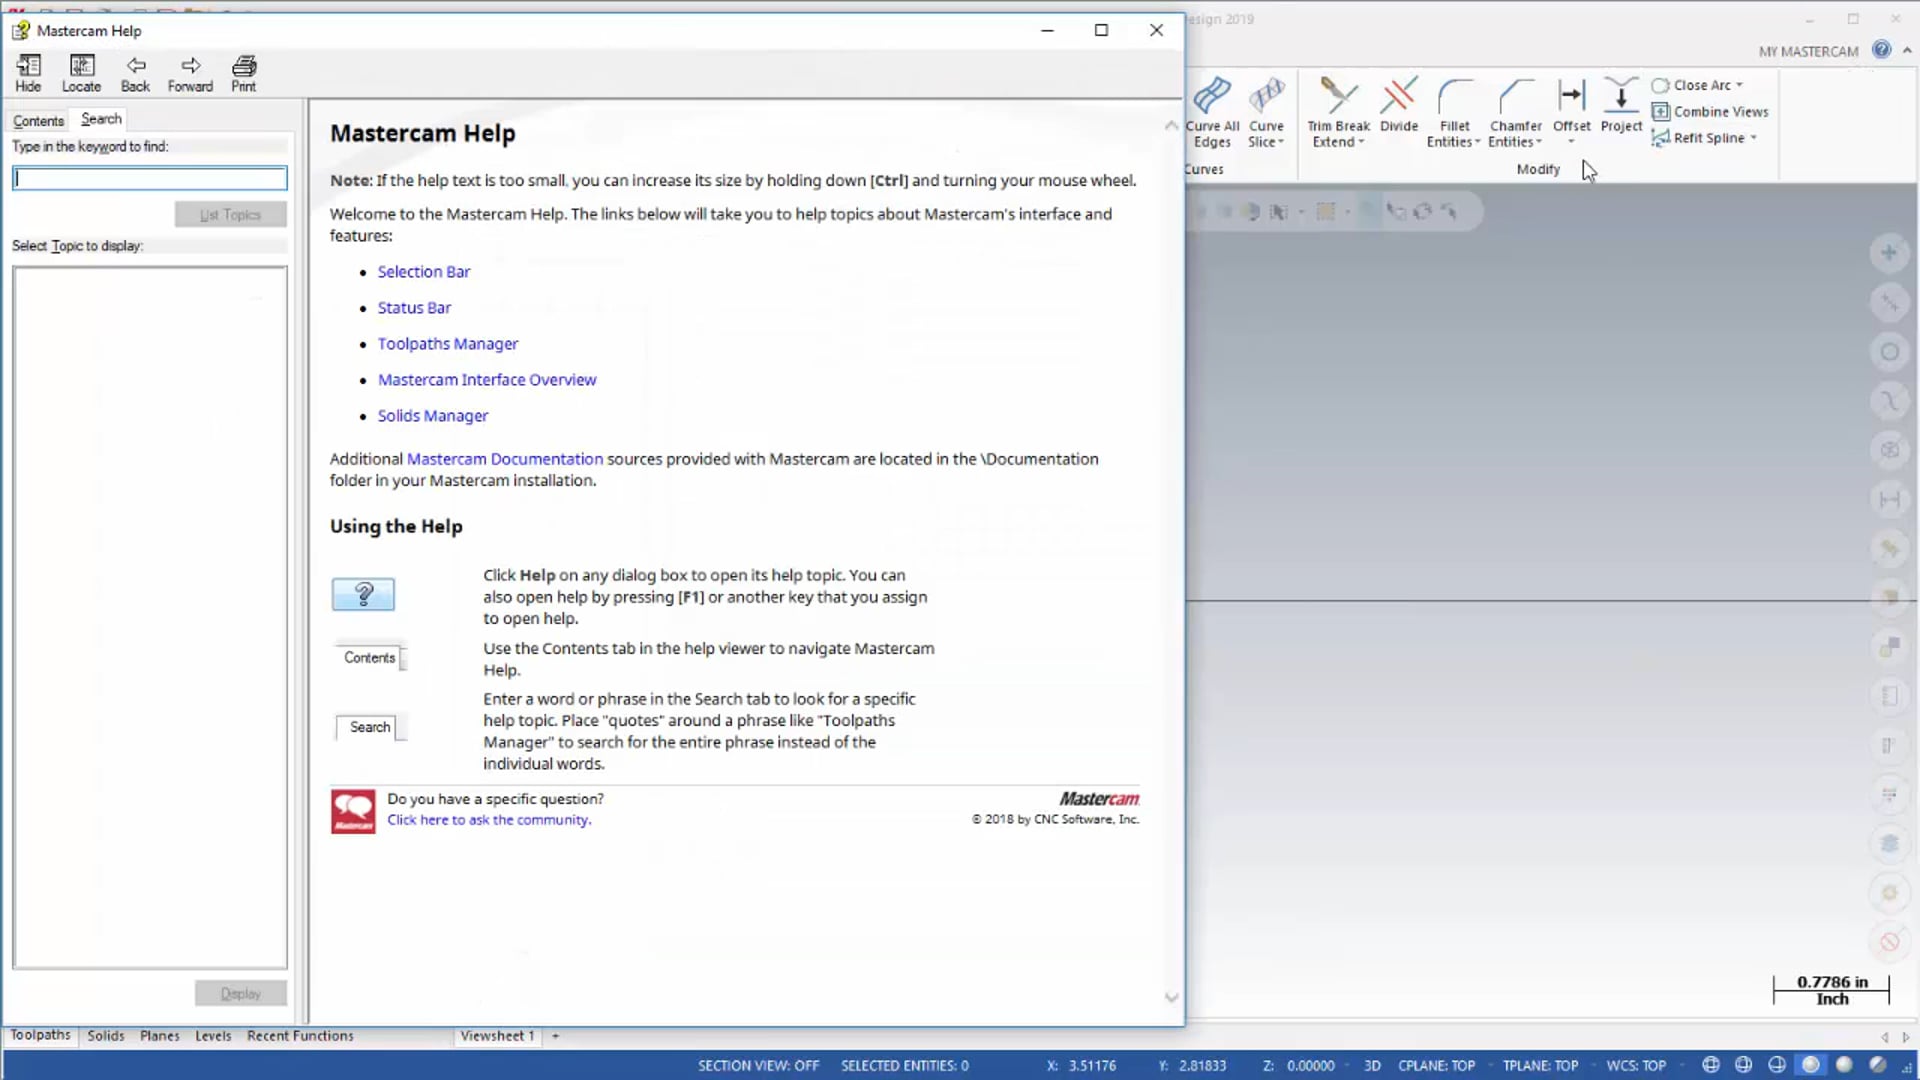Open the Selection Bar help link
Viewport: 1920px width, 1080px height.
[424, 272]
